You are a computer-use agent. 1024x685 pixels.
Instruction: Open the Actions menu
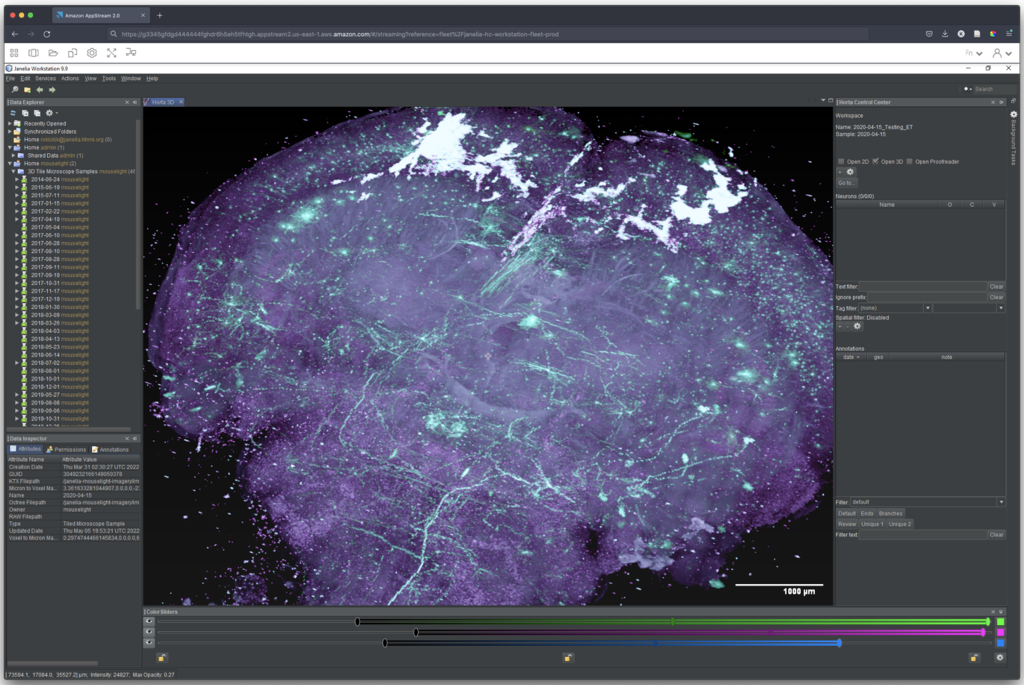click(70, 78)
